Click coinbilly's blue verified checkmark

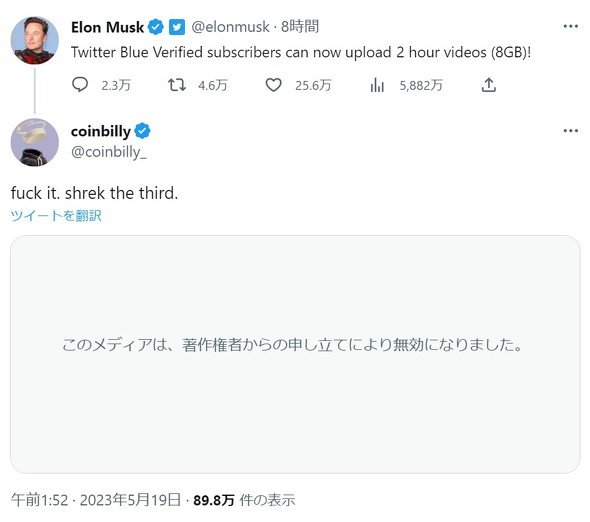click(x=142, y=131)
